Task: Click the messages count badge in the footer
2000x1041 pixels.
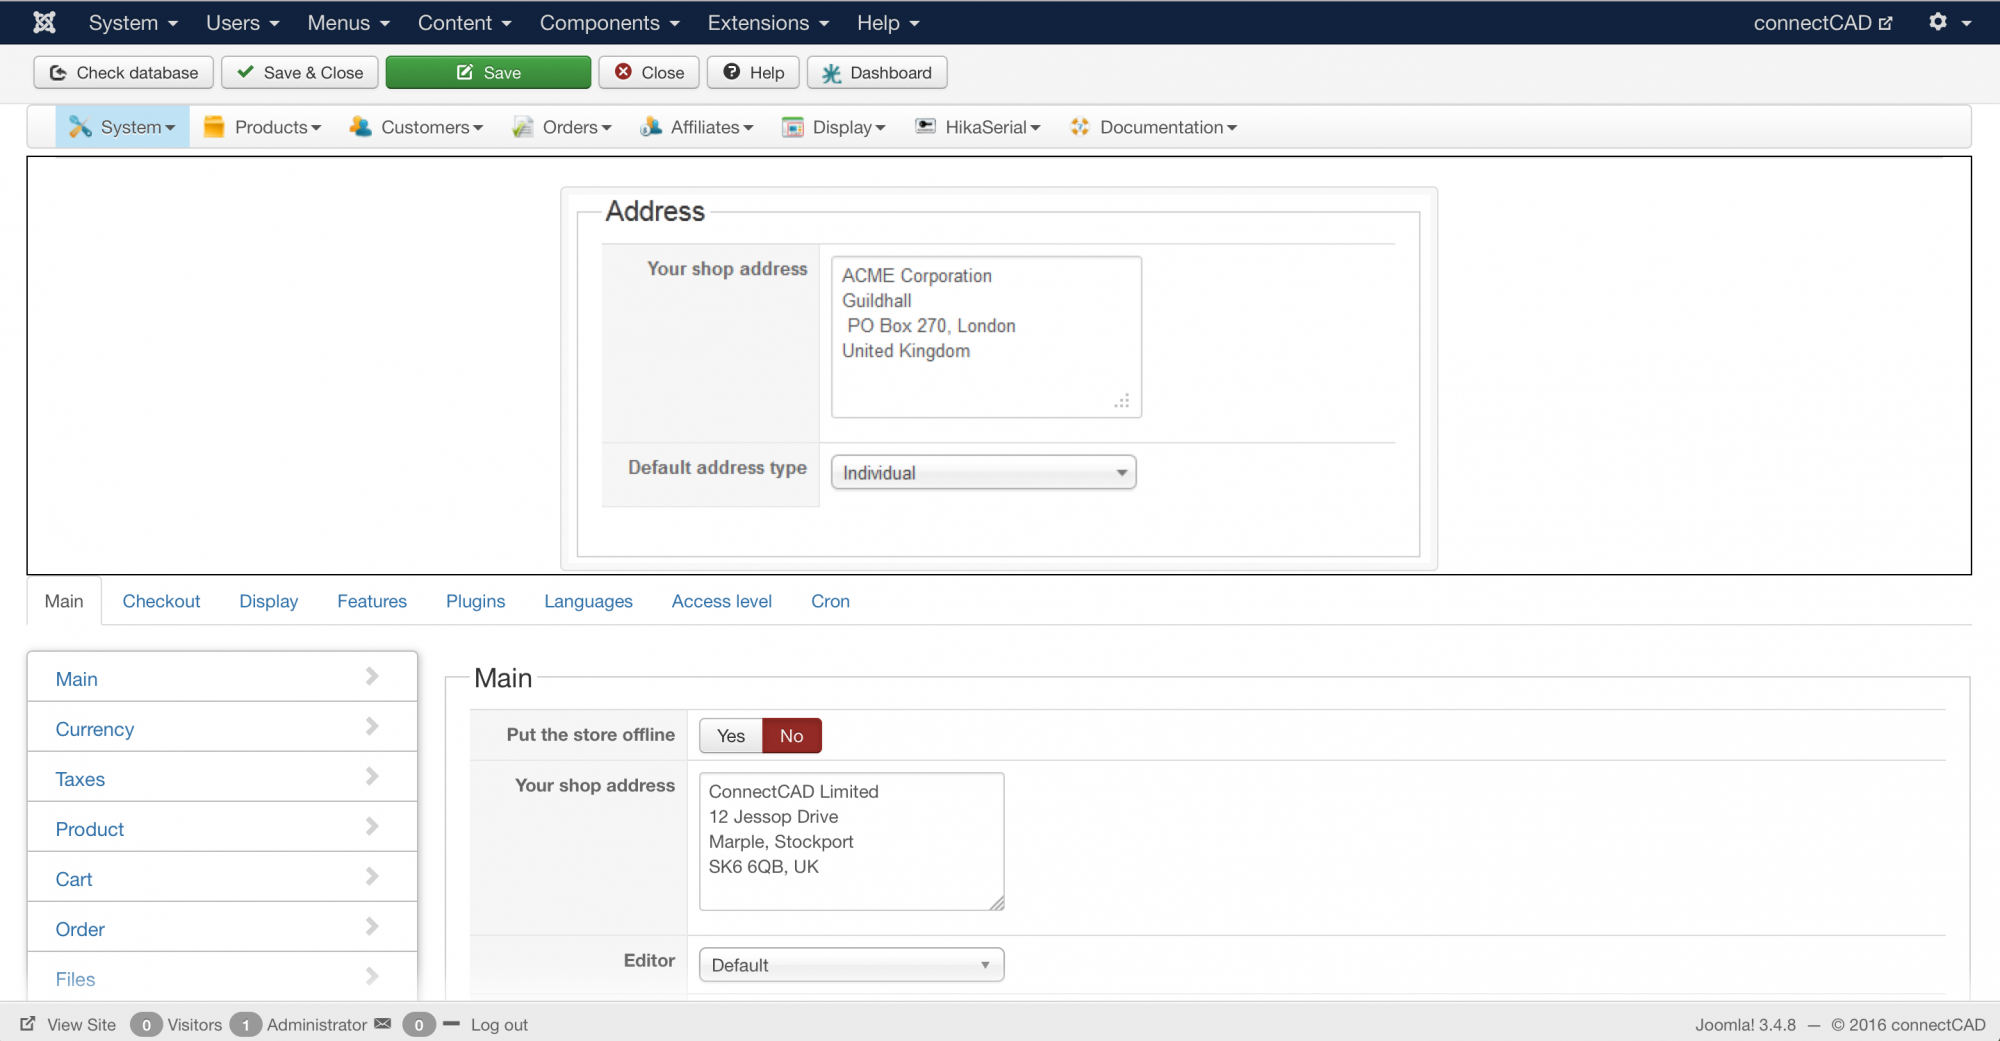Action: [419, 1025]
